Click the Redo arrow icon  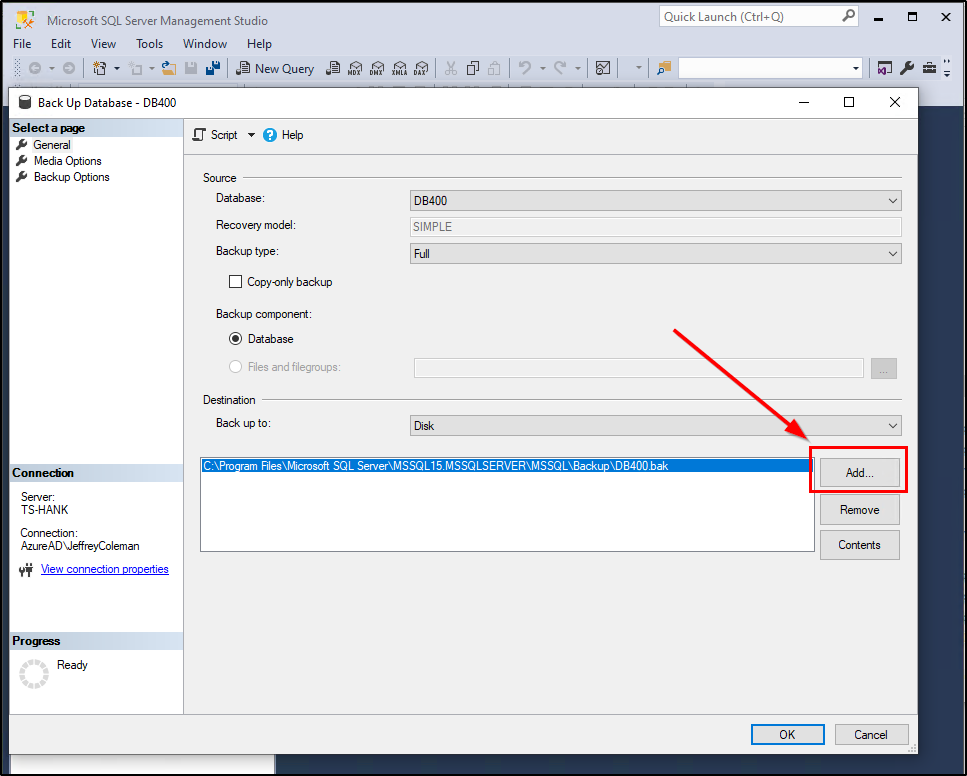coord(560,68)
